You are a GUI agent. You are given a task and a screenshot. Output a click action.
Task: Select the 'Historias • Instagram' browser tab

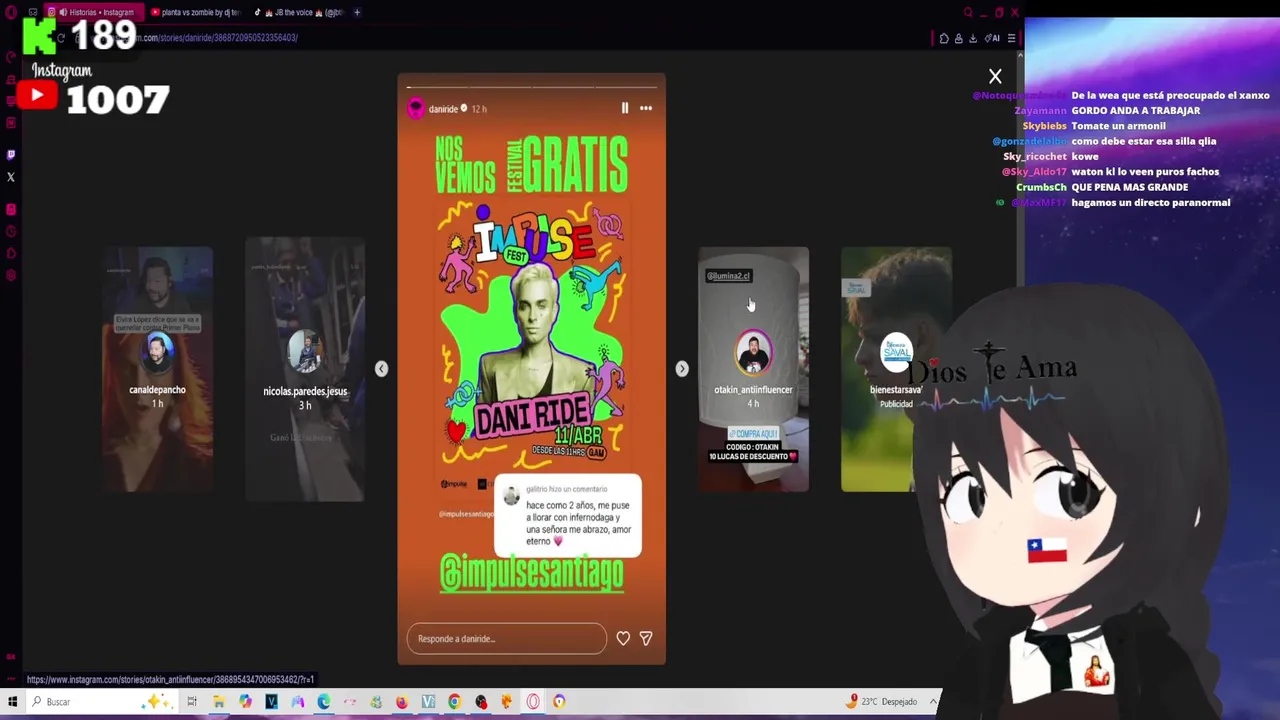pyautogui.click(x=93, y=12)
